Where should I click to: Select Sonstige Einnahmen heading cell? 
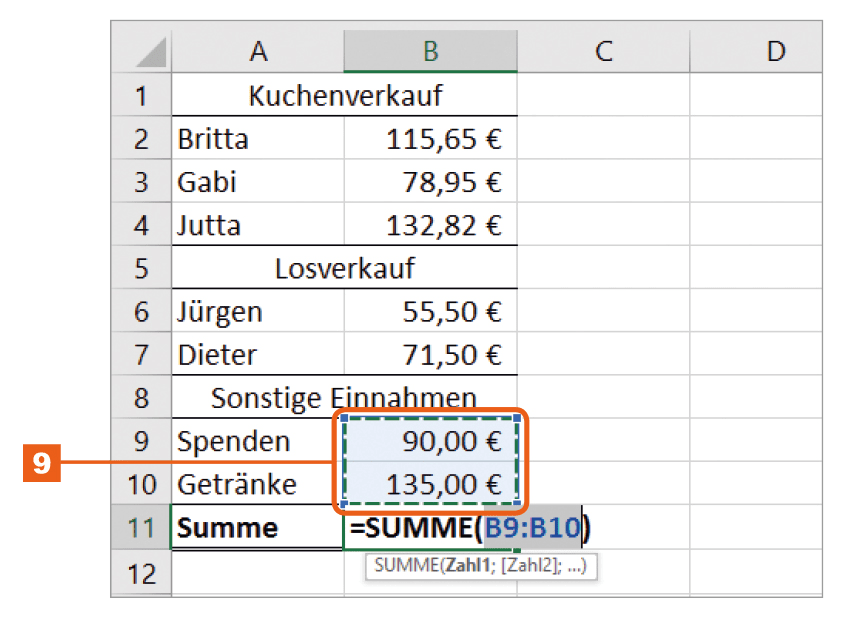coord(345,398)
